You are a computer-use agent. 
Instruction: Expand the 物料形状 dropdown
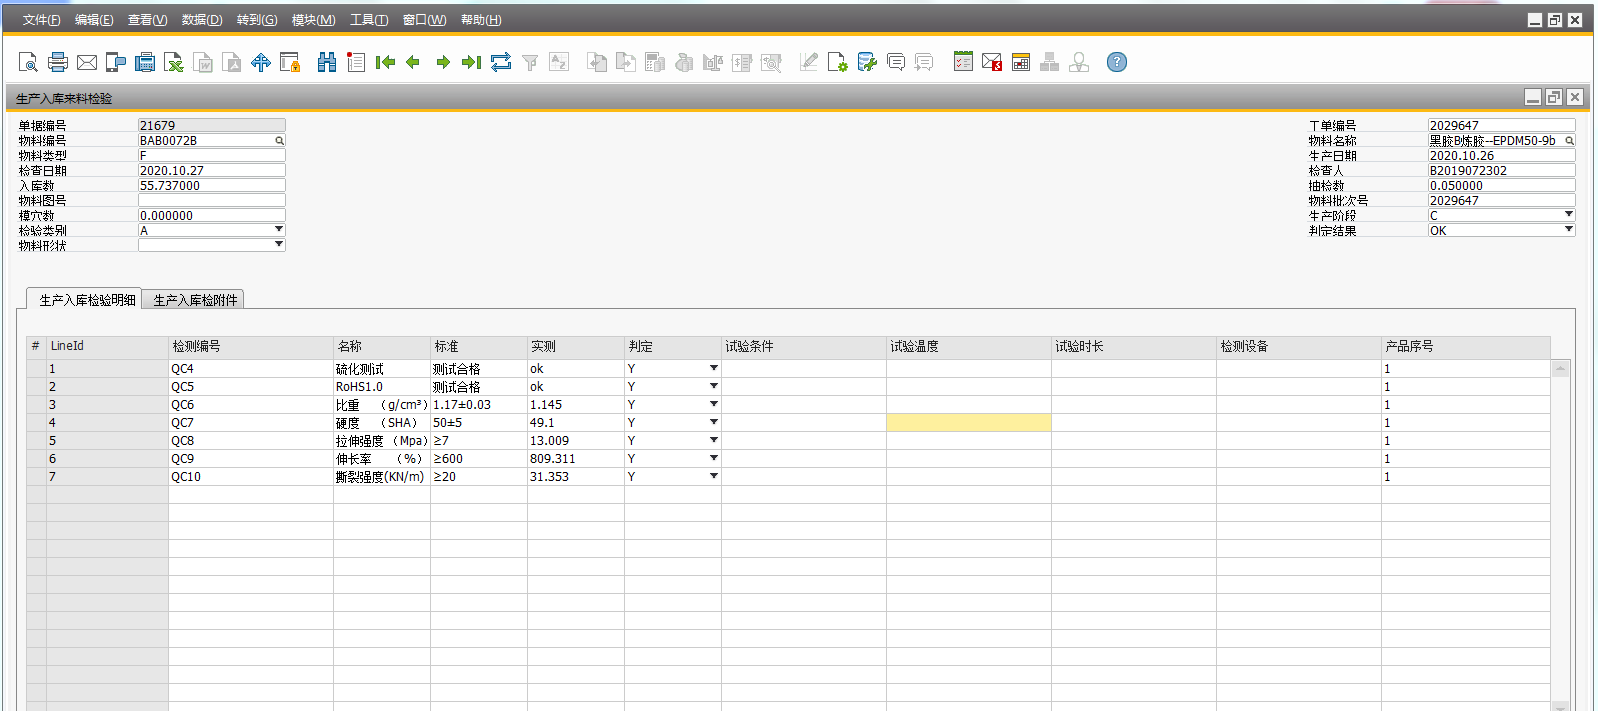click(x=279, y=245)
